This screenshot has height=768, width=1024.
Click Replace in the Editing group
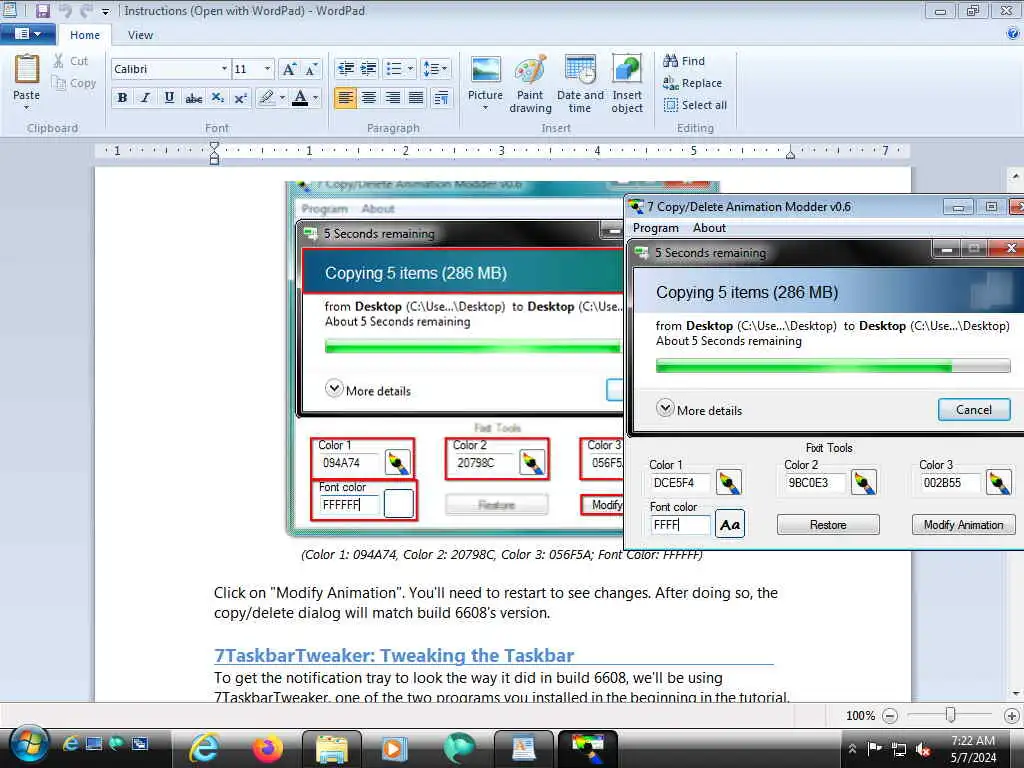tap(692, 83)
